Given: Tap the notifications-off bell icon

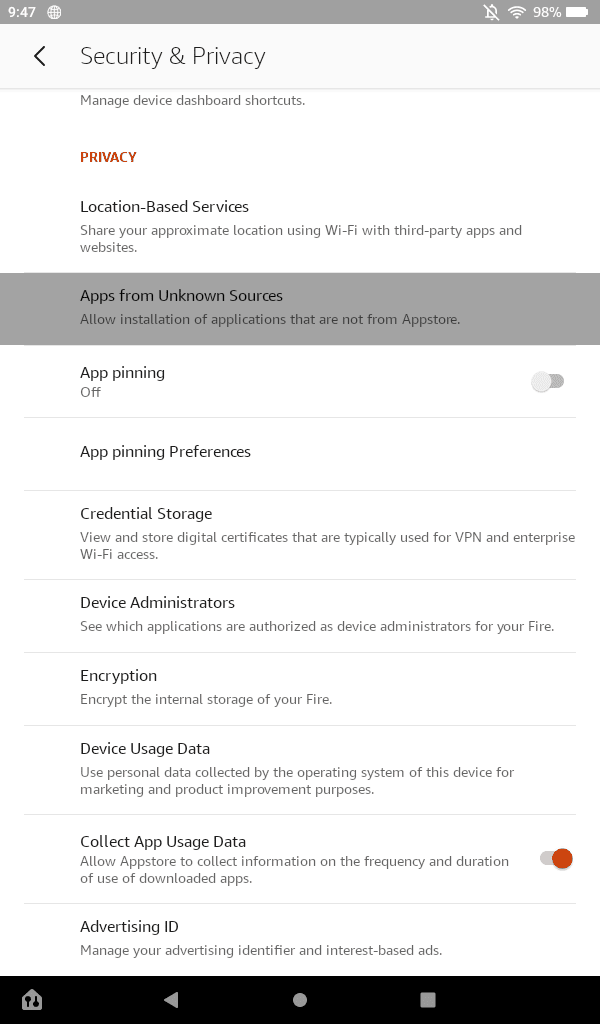Looking at the screenshot, I should (x=489, y=12).
